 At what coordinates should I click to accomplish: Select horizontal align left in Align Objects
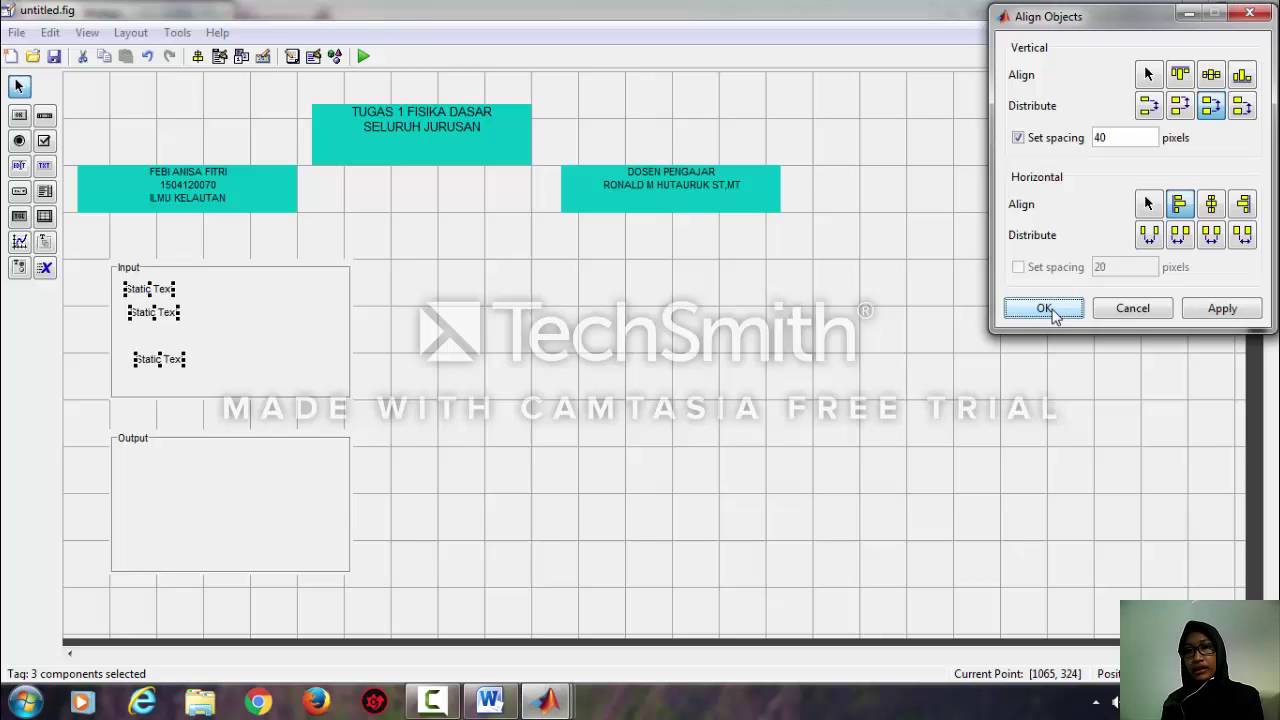tap(1180, 204)
